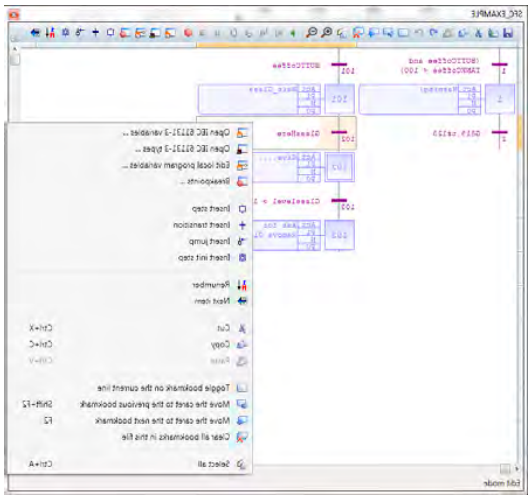This screenshot has height=495, width=530.
Task: Select Copy in the context menu
Action: tap(130, 345)
